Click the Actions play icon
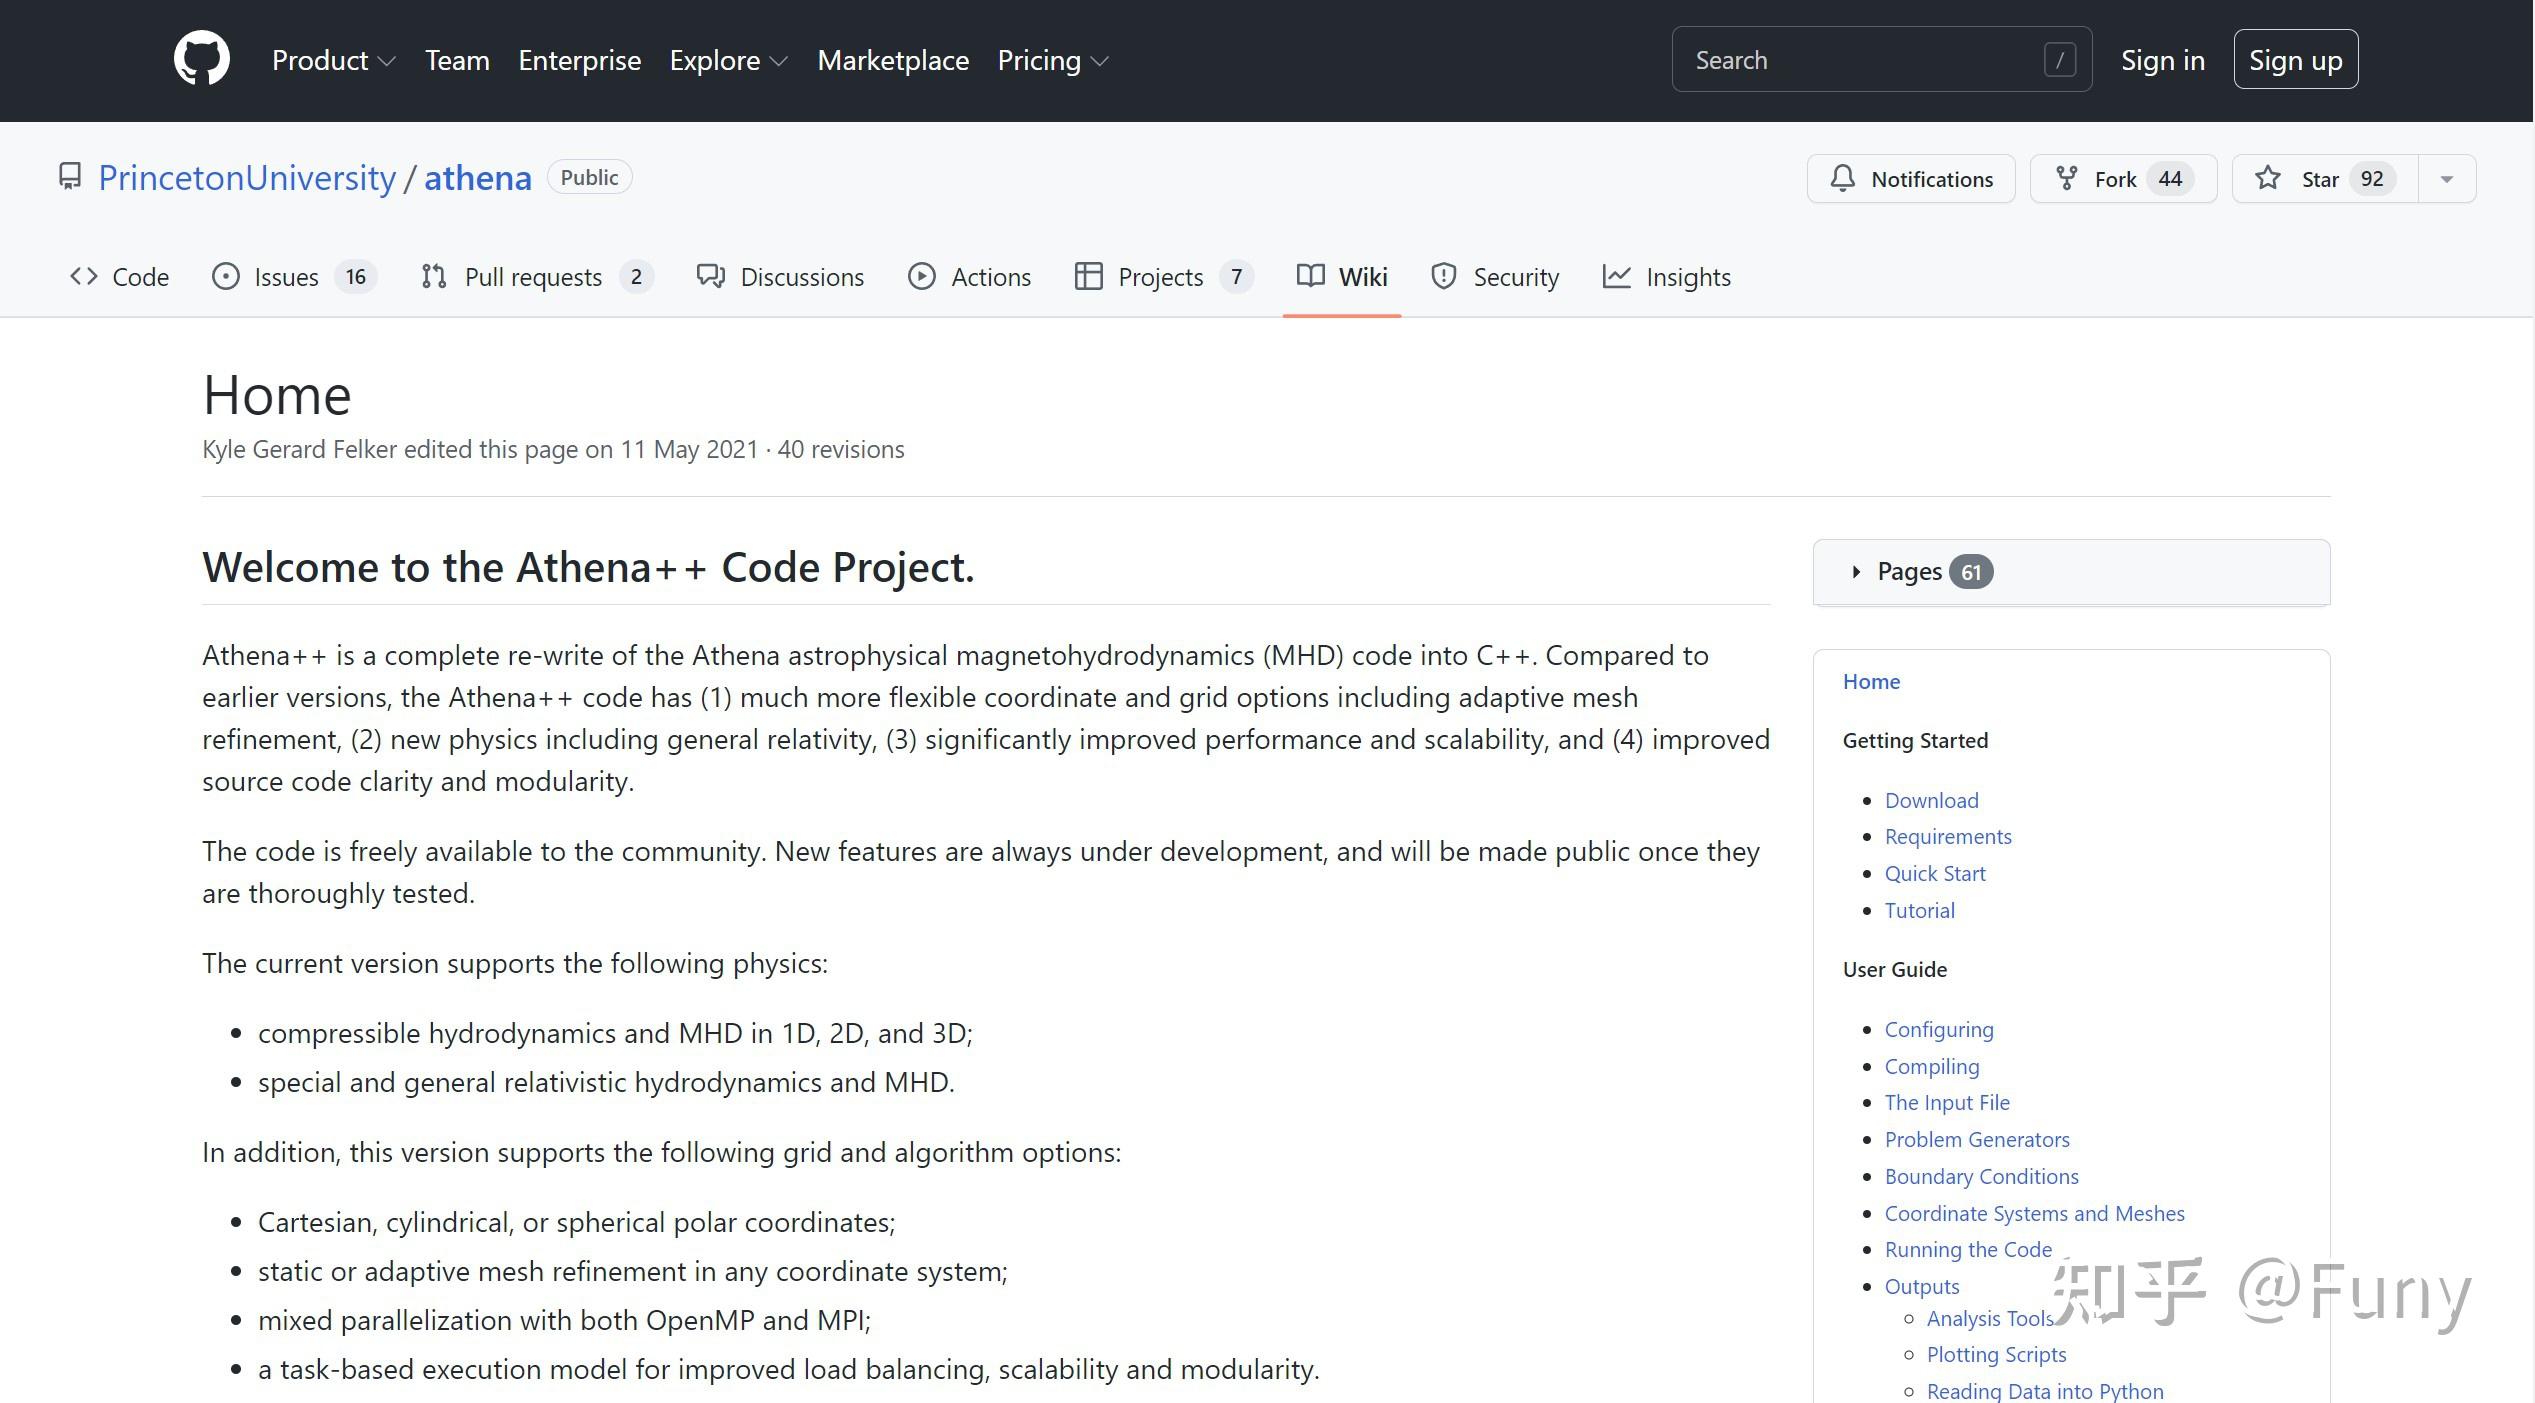 click(921, 276)
